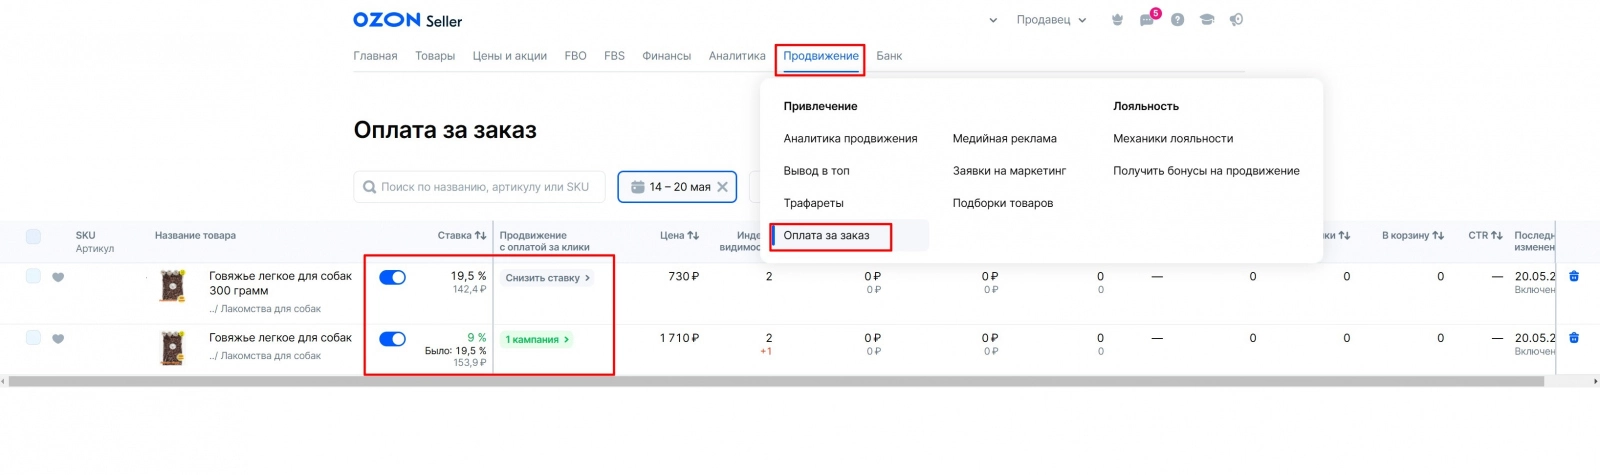Open the Снизить ставку chevron button
This screenshot has width=1600, height=475.
tap(547, 278)
